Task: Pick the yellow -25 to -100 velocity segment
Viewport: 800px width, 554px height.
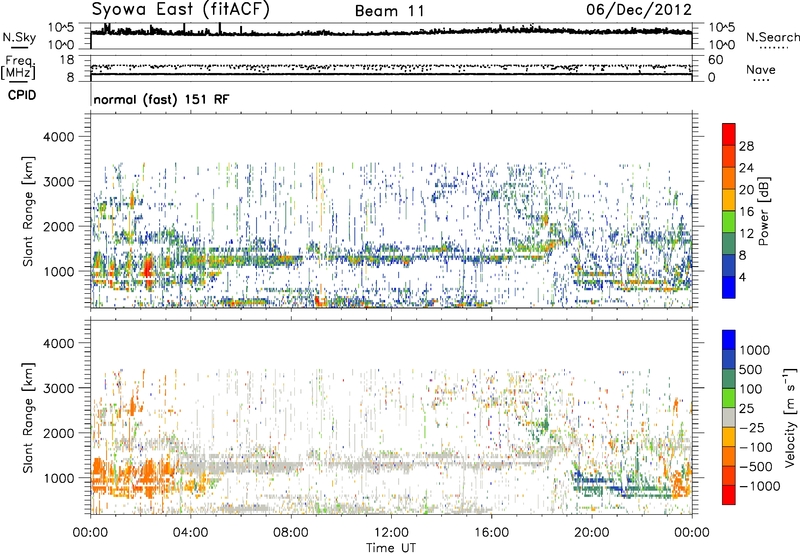Action: tap(729, 437)
